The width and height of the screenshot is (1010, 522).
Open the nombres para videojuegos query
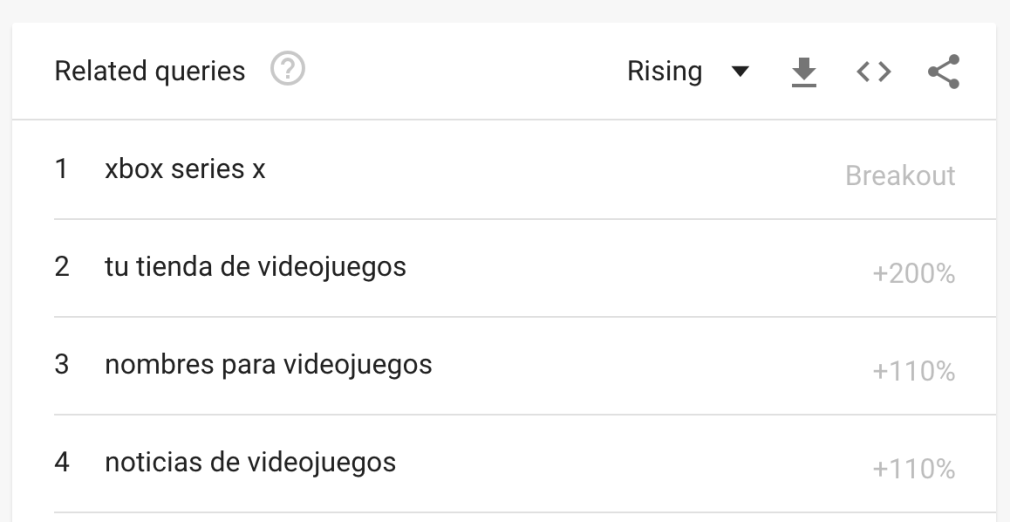[268, 365]
